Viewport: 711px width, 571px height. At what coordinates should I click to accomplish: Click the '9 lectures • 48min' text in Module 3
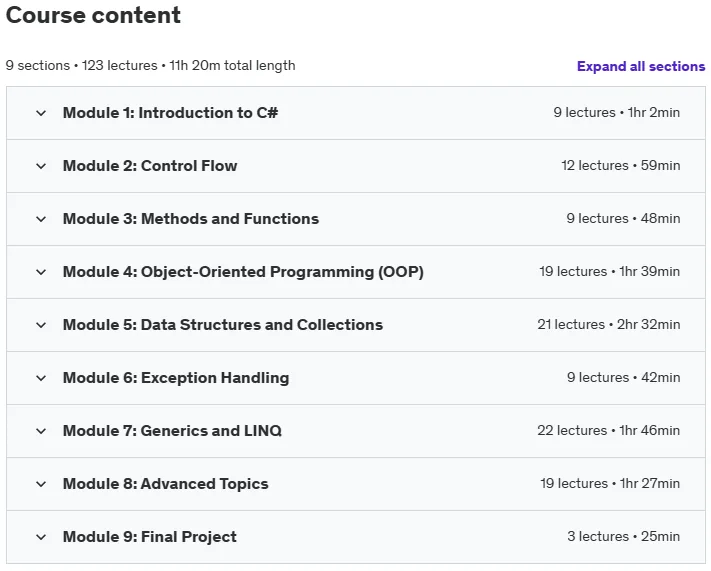(x=623, y=219)
